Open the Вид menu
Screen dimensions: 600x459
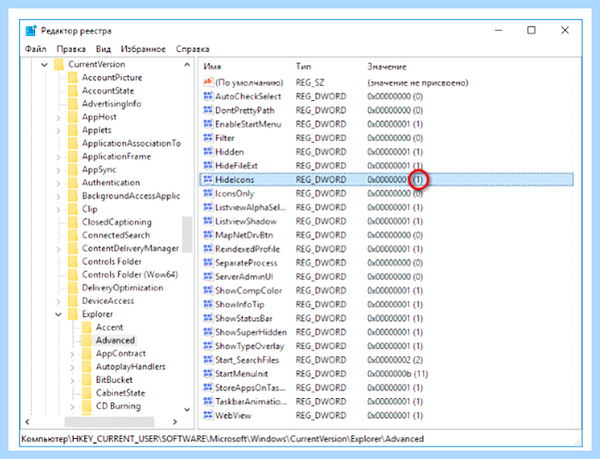pyautogui.click(x=103, y=49)
